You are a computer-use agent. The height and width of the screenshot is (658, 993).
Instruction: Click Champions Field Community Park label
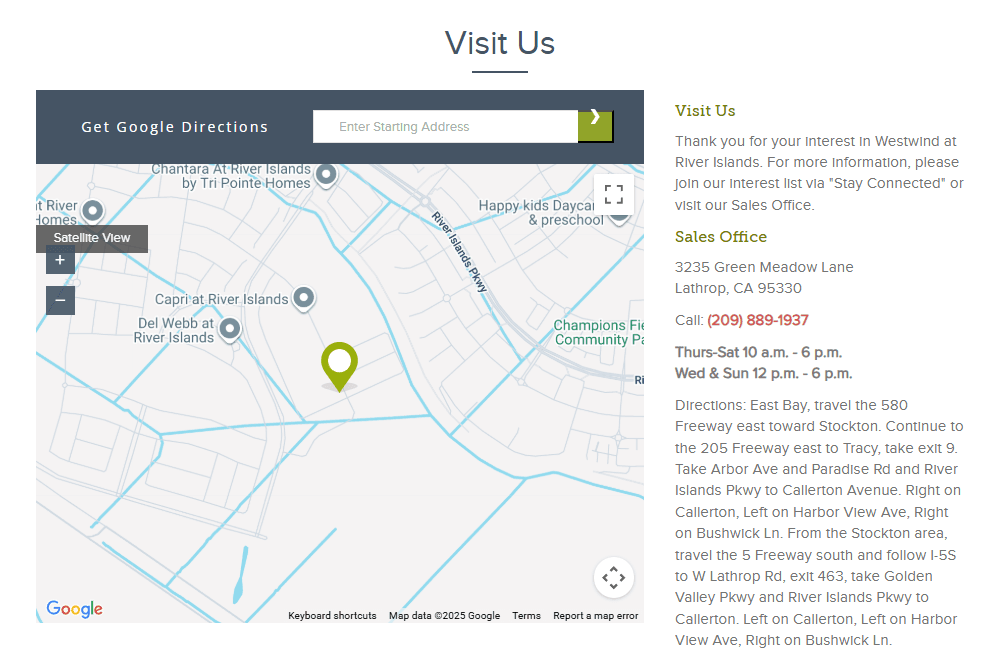(597, 333)
